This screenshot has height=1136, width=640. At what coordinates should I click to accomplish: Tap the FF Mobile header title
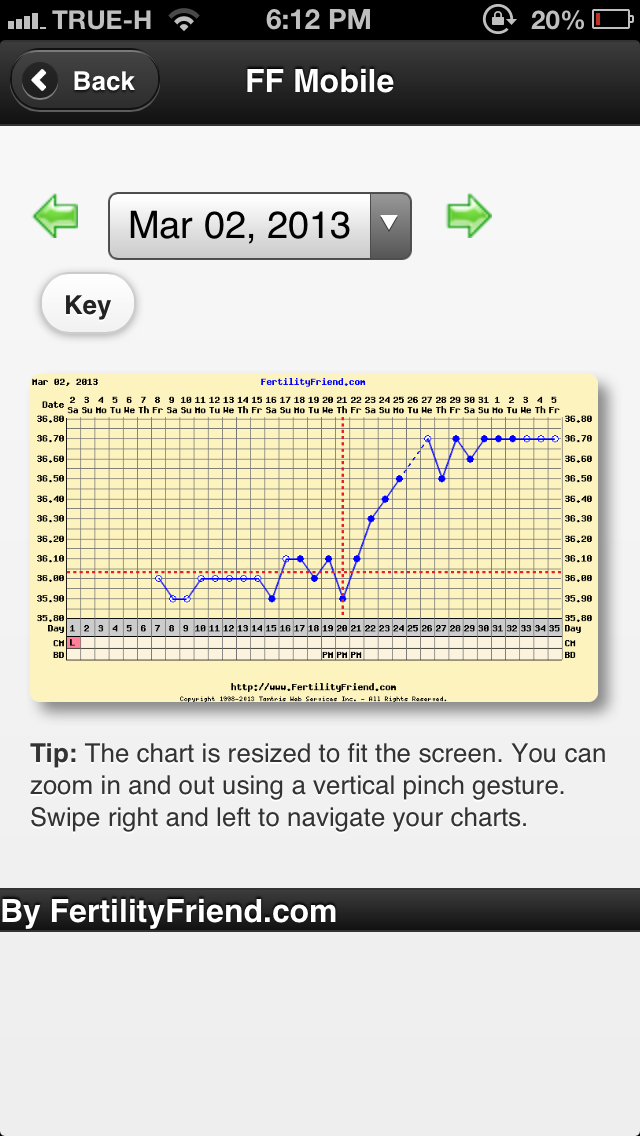[320, 81]
